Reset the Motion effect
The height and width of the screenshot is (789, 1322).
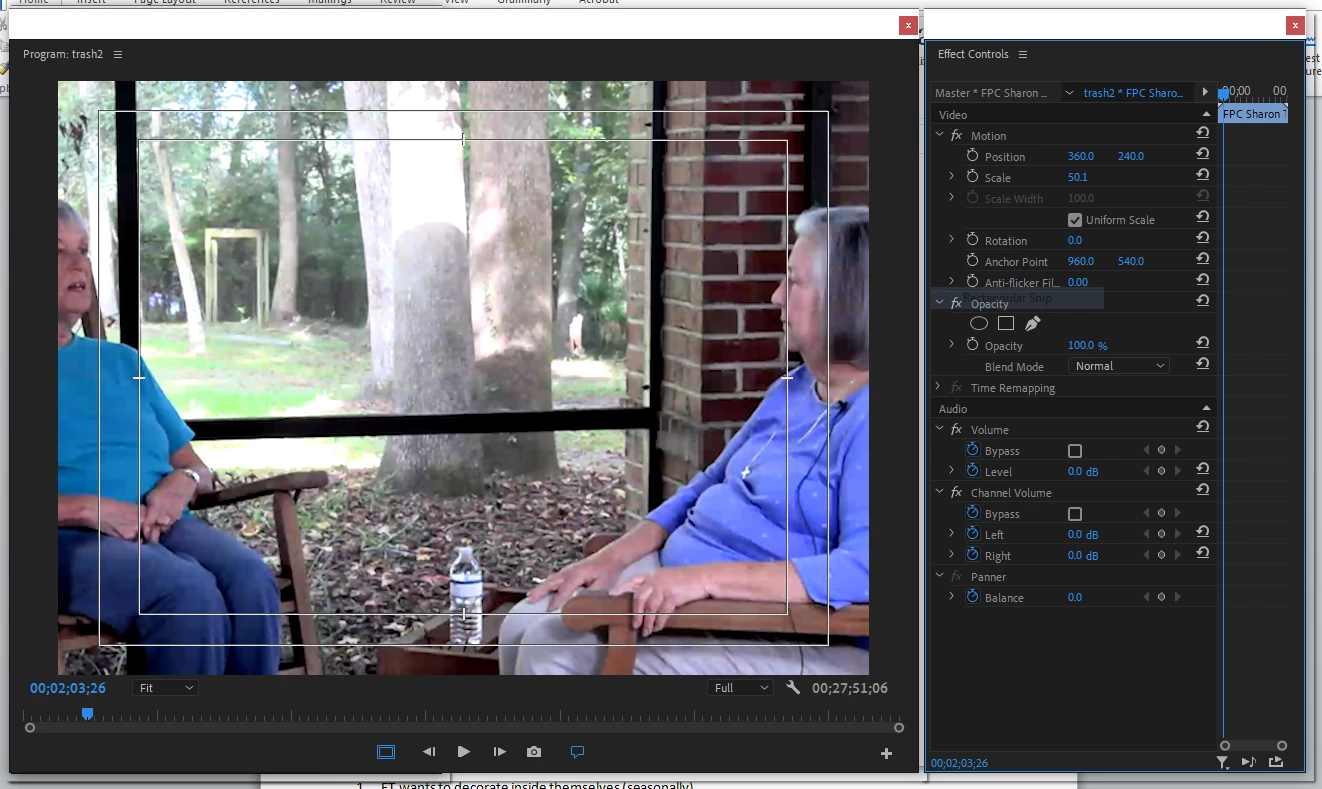1203,133
